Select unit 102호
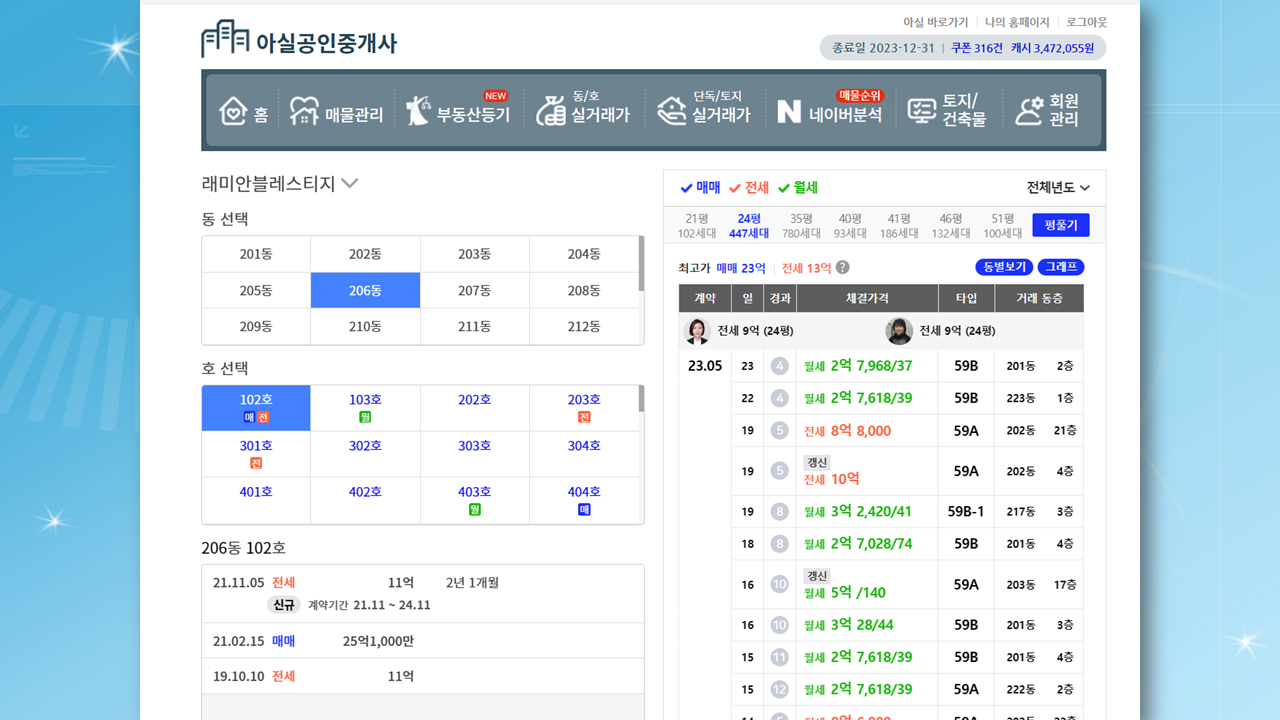Image resolution: width=1280 pixels, height=720 pixels. [x=256, y=408]
